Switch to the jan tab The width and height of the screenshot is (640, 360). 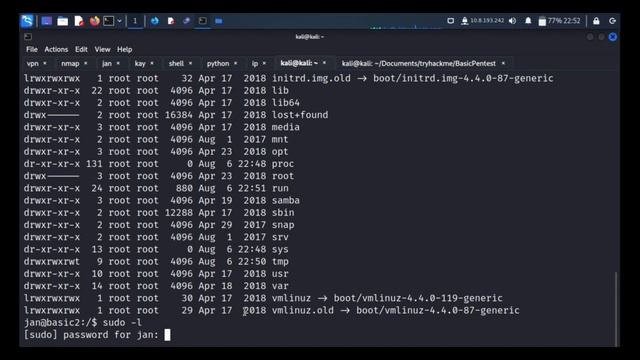(x=107, y=64)
